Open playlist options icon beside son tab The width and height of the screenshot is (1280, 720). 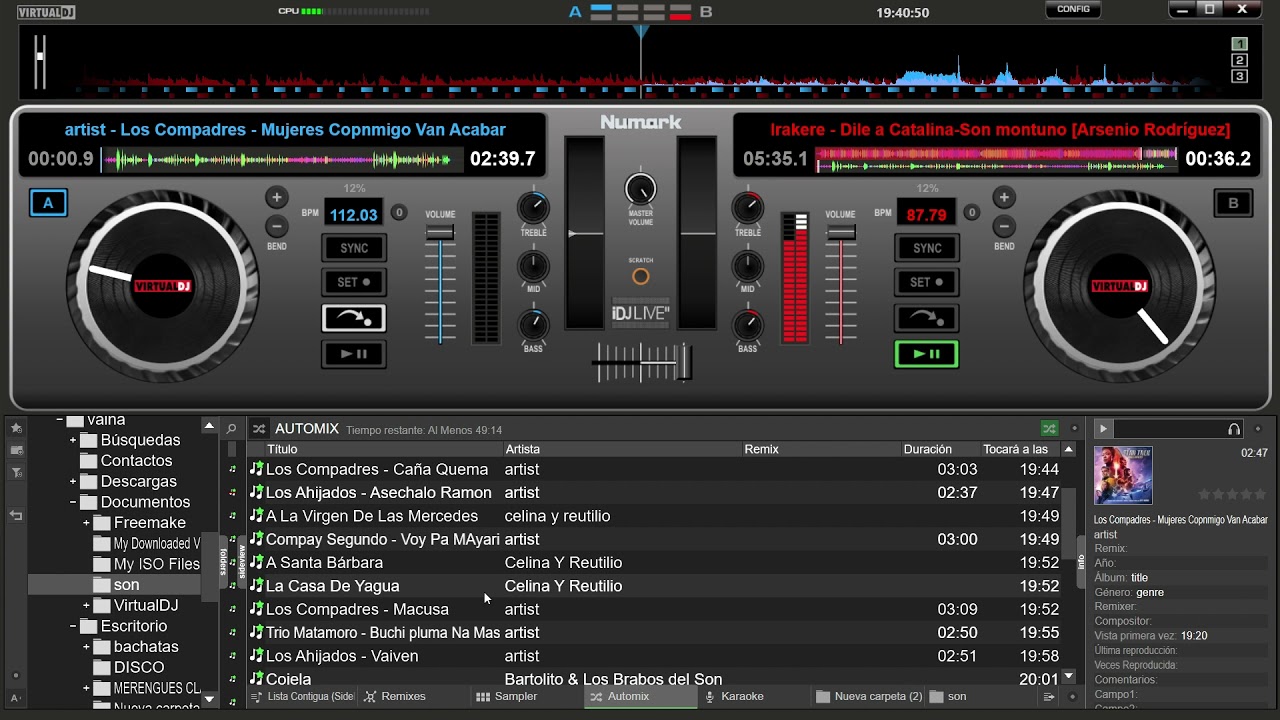[x=1049, y=697]
